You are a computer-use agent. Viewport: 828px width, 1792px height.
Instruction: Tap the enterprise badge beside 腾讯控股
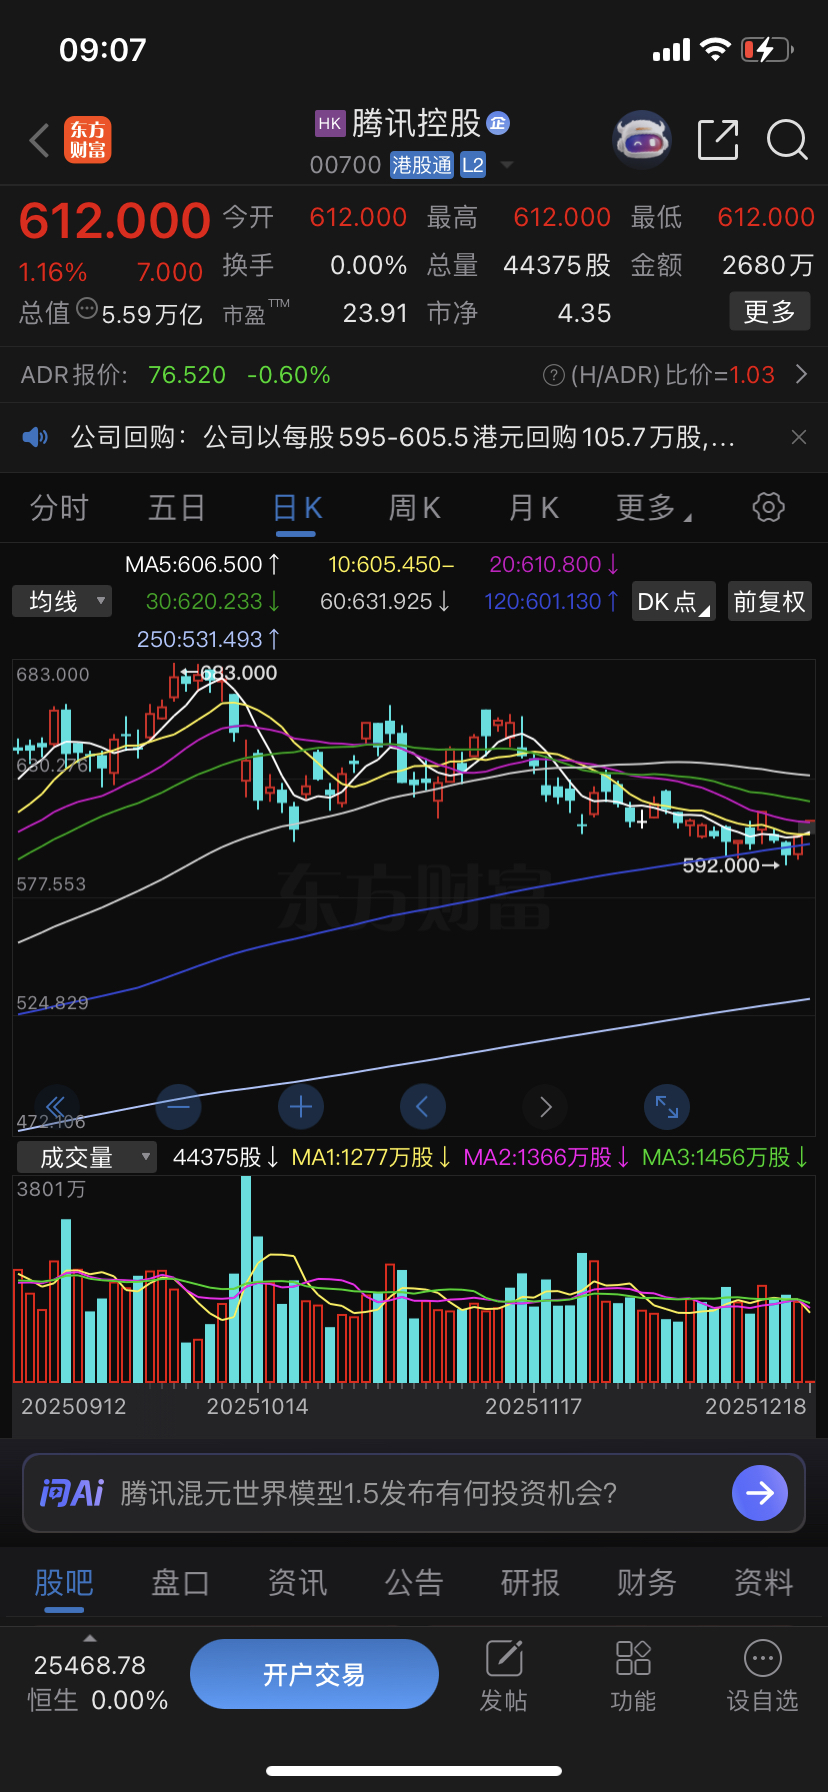(x=498, y=123)
